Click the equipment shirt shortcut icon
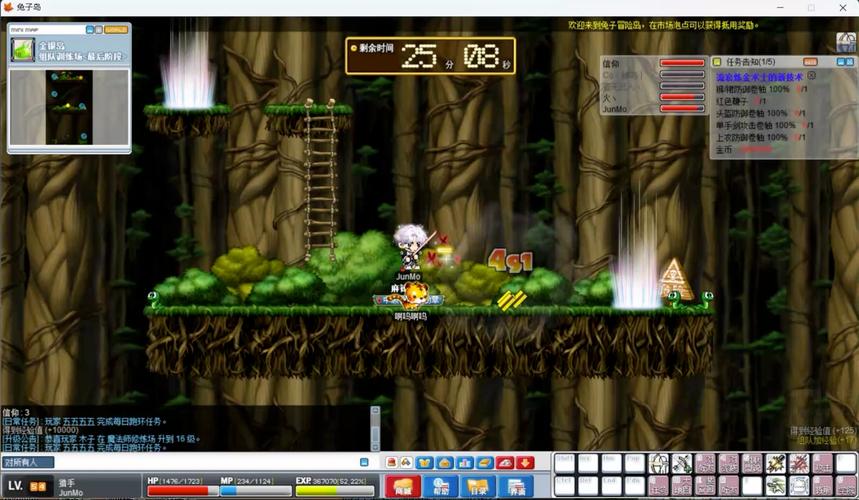Screen dimensions: 859x500 424,463
